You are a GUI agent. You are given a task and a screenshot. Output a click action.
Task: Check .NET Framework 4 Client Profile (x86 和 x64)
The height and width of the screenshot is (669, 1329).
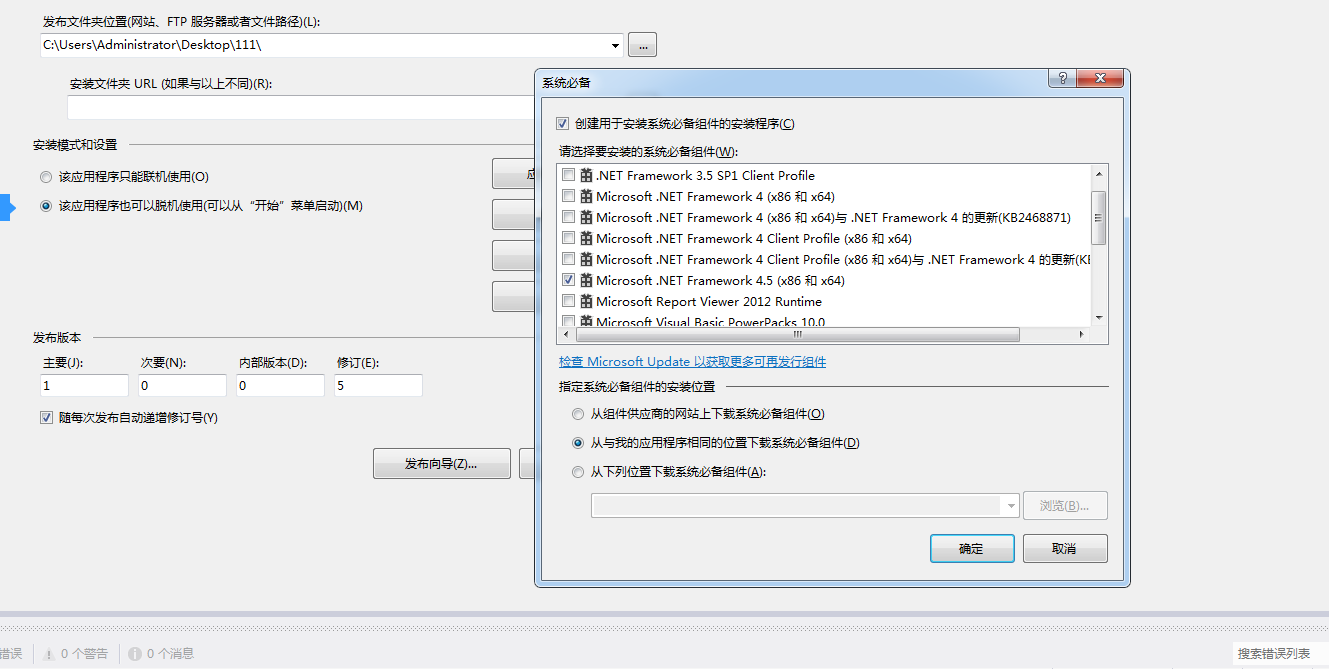tap(568, 238)
